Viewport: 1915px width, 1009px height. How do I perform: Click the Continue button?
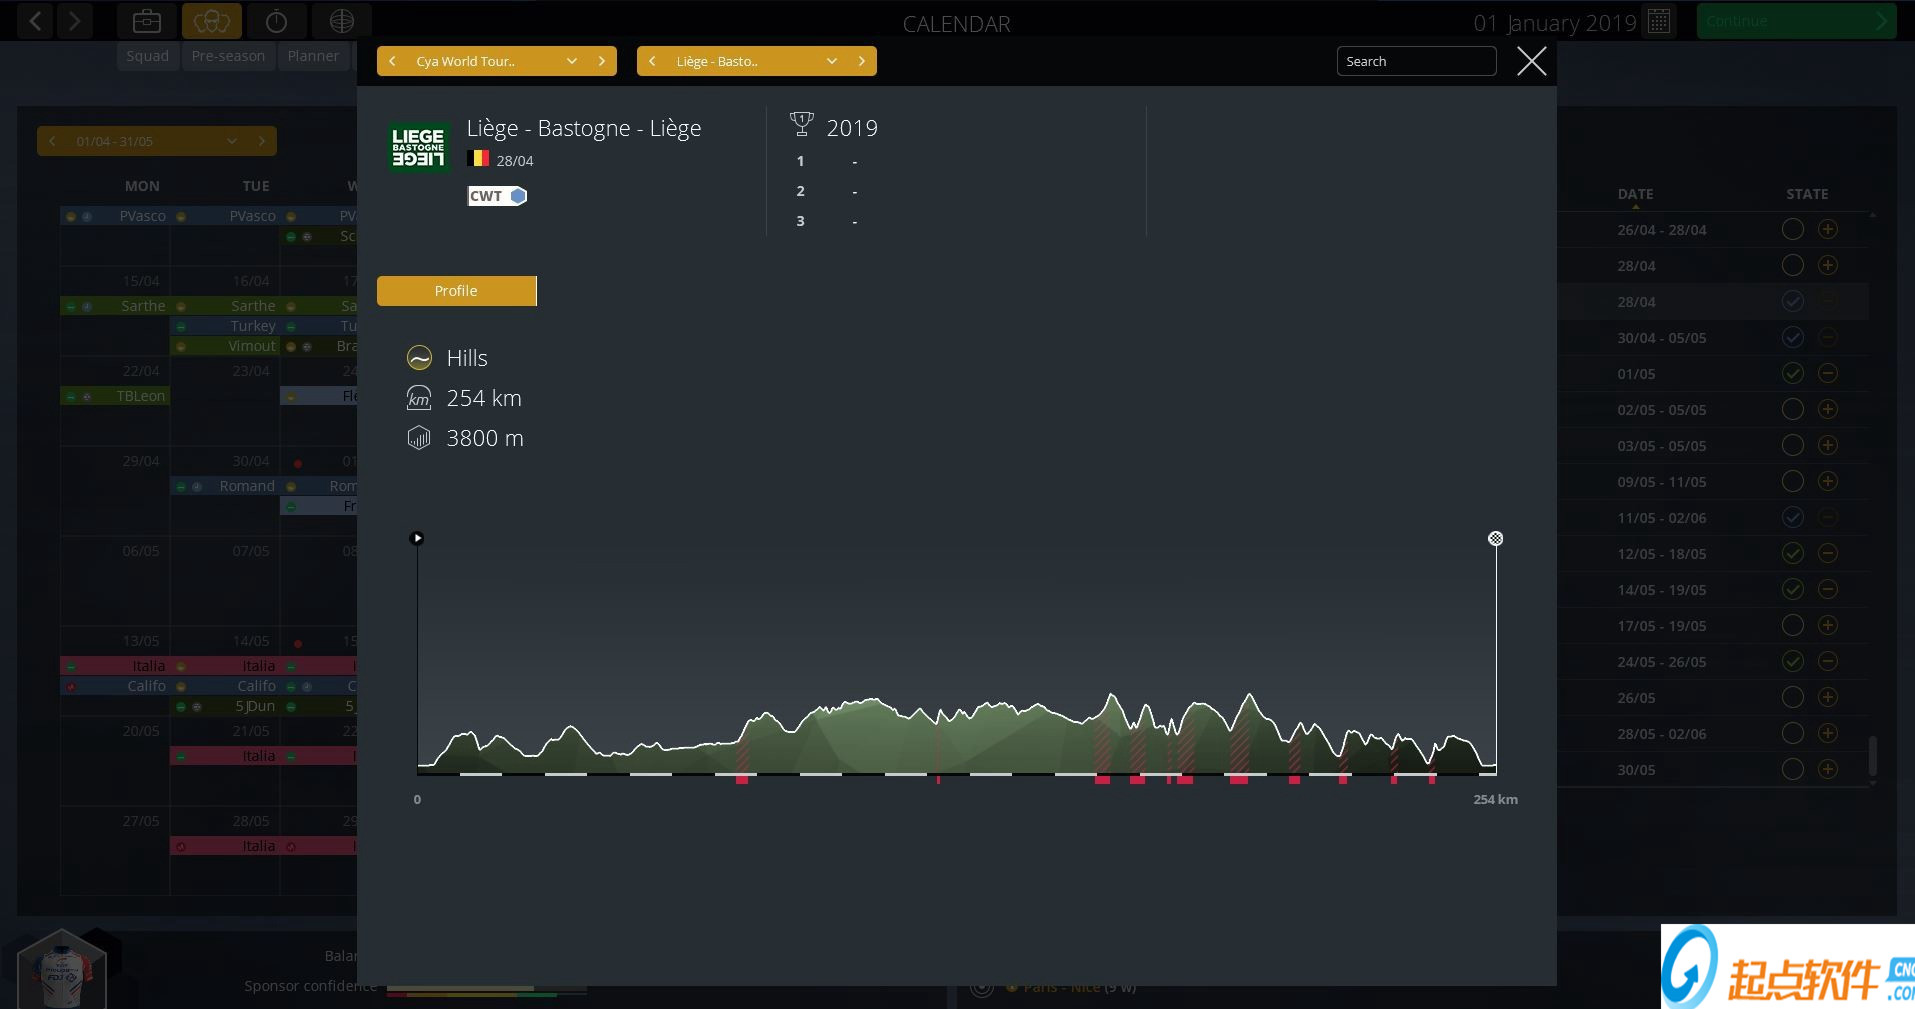(1796, 21)
